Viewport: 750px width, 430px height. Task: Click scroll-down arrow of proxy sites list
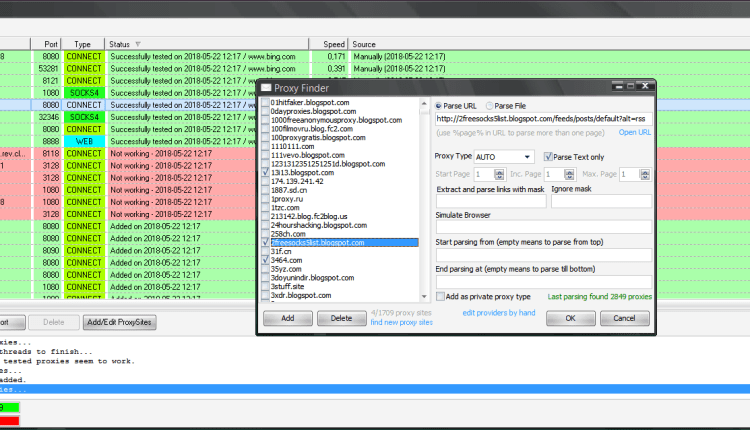point(424,297)
